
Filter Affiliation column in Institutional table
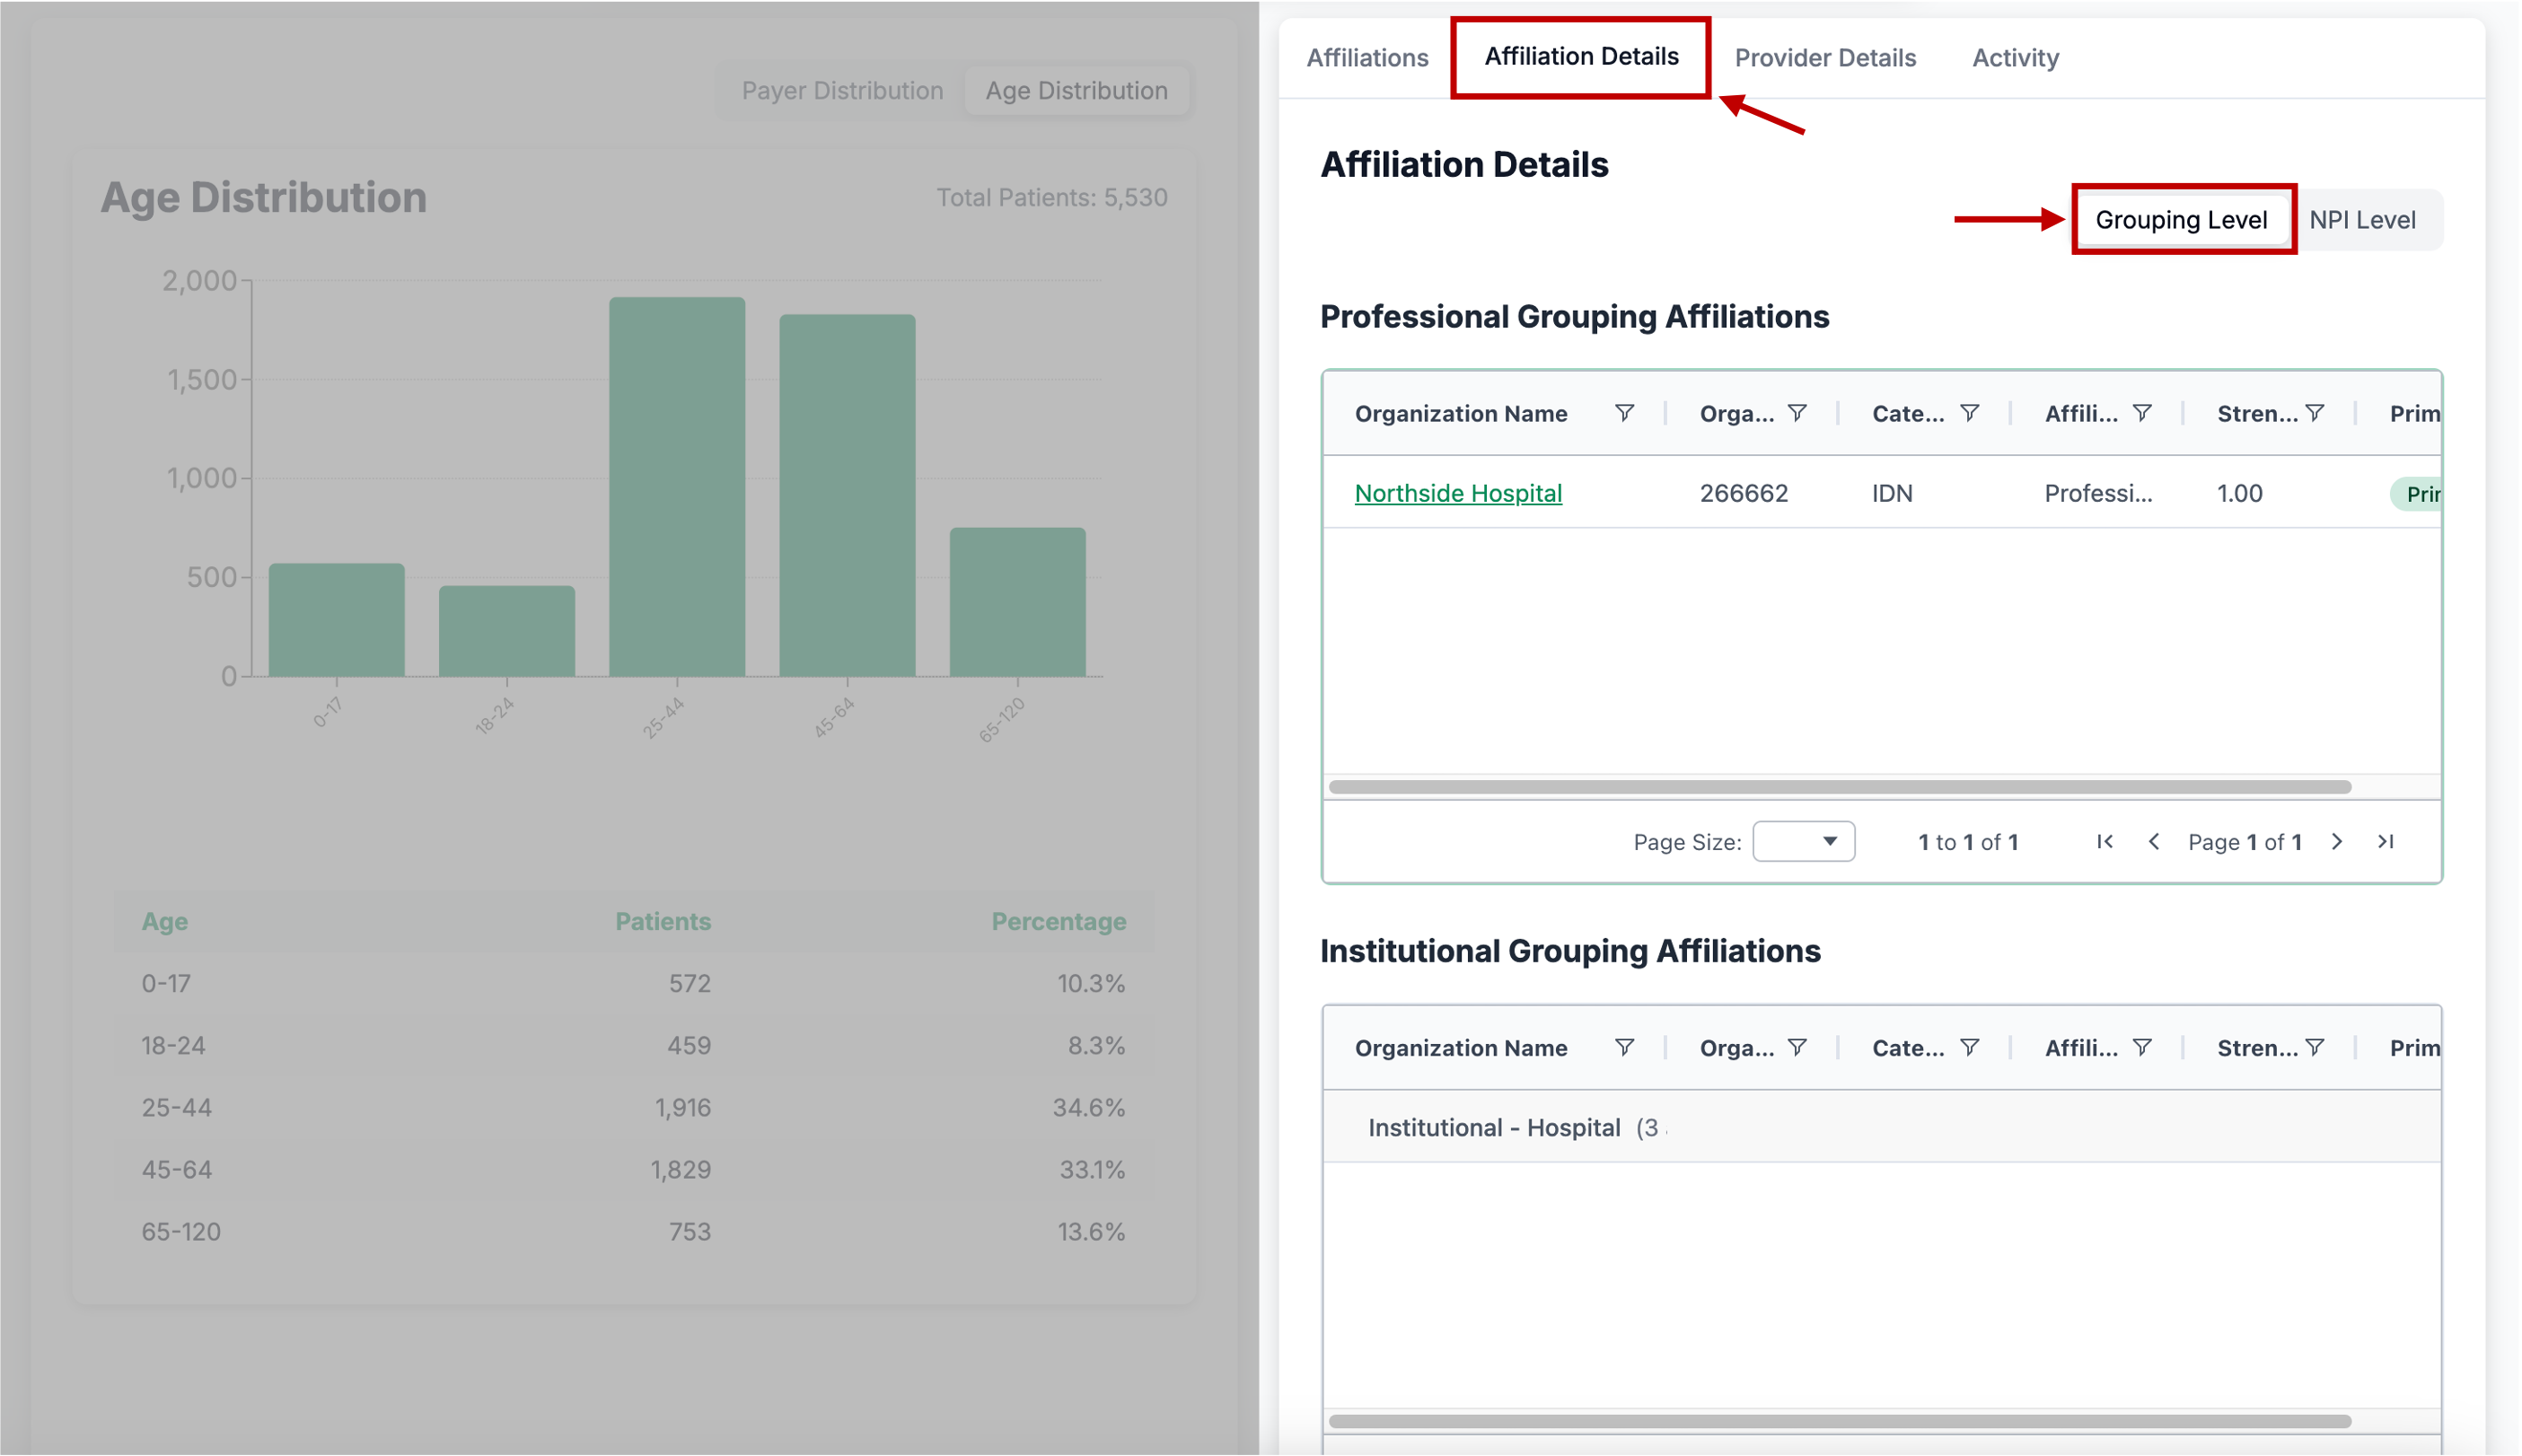2141,1047
